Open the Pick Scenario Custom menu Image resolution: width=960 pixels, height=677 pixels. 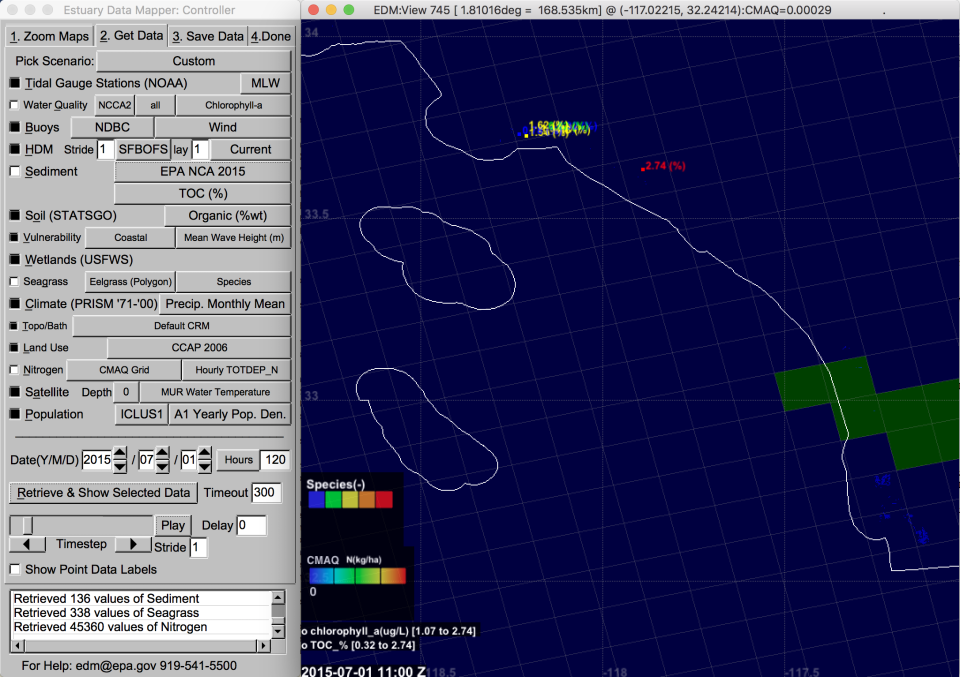click(x=193, y=61)
